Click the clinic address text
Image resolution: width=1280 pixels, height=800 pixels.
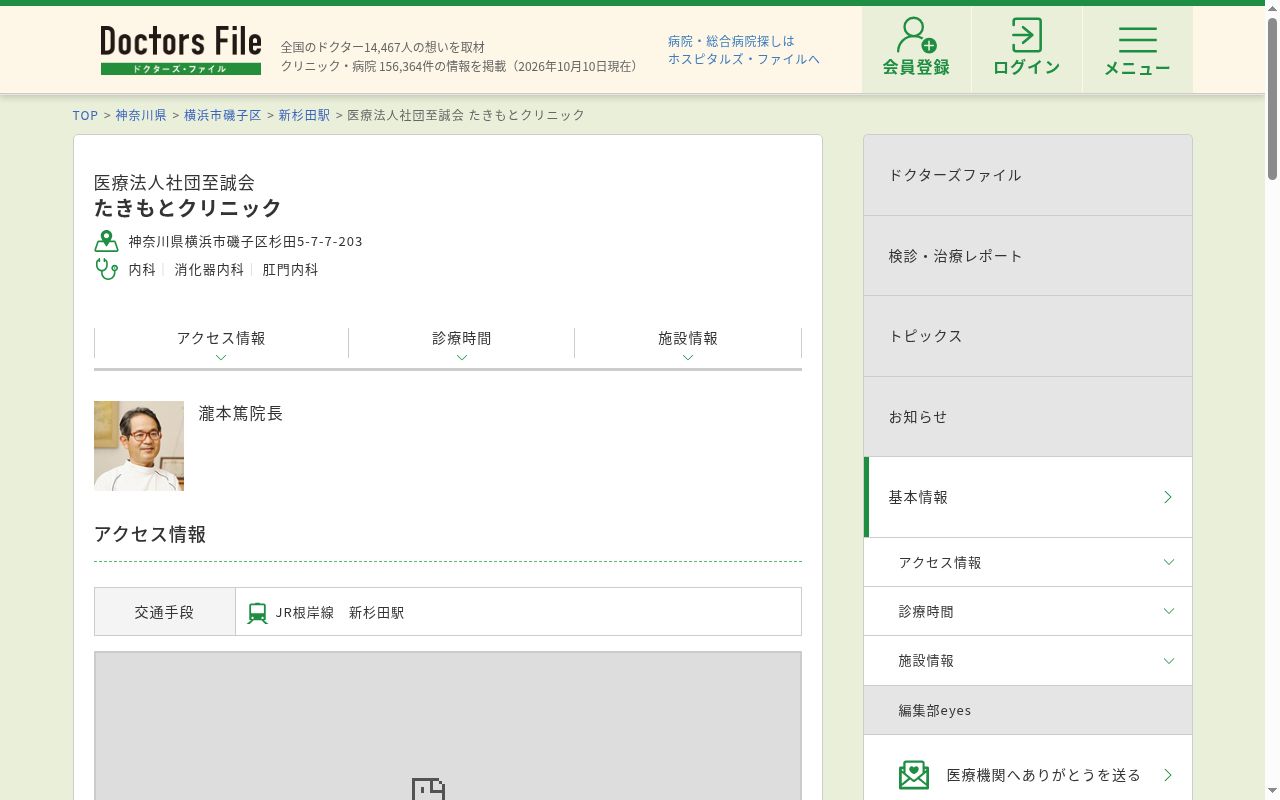pyautogui.click(x=245, y=242)
